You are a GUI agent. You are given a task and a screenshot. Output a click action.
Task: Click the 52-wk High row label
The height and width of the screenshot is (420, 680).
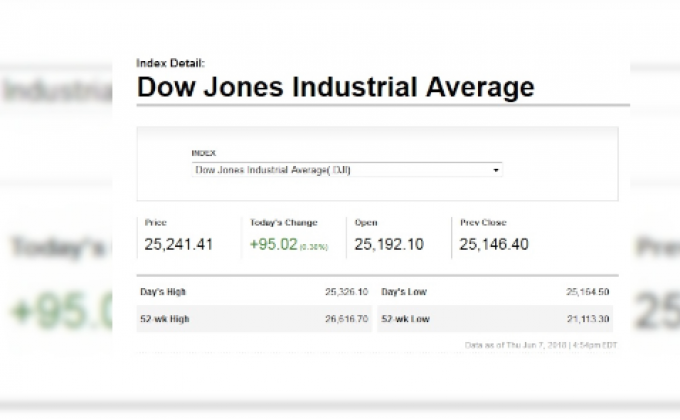(164, 318)
